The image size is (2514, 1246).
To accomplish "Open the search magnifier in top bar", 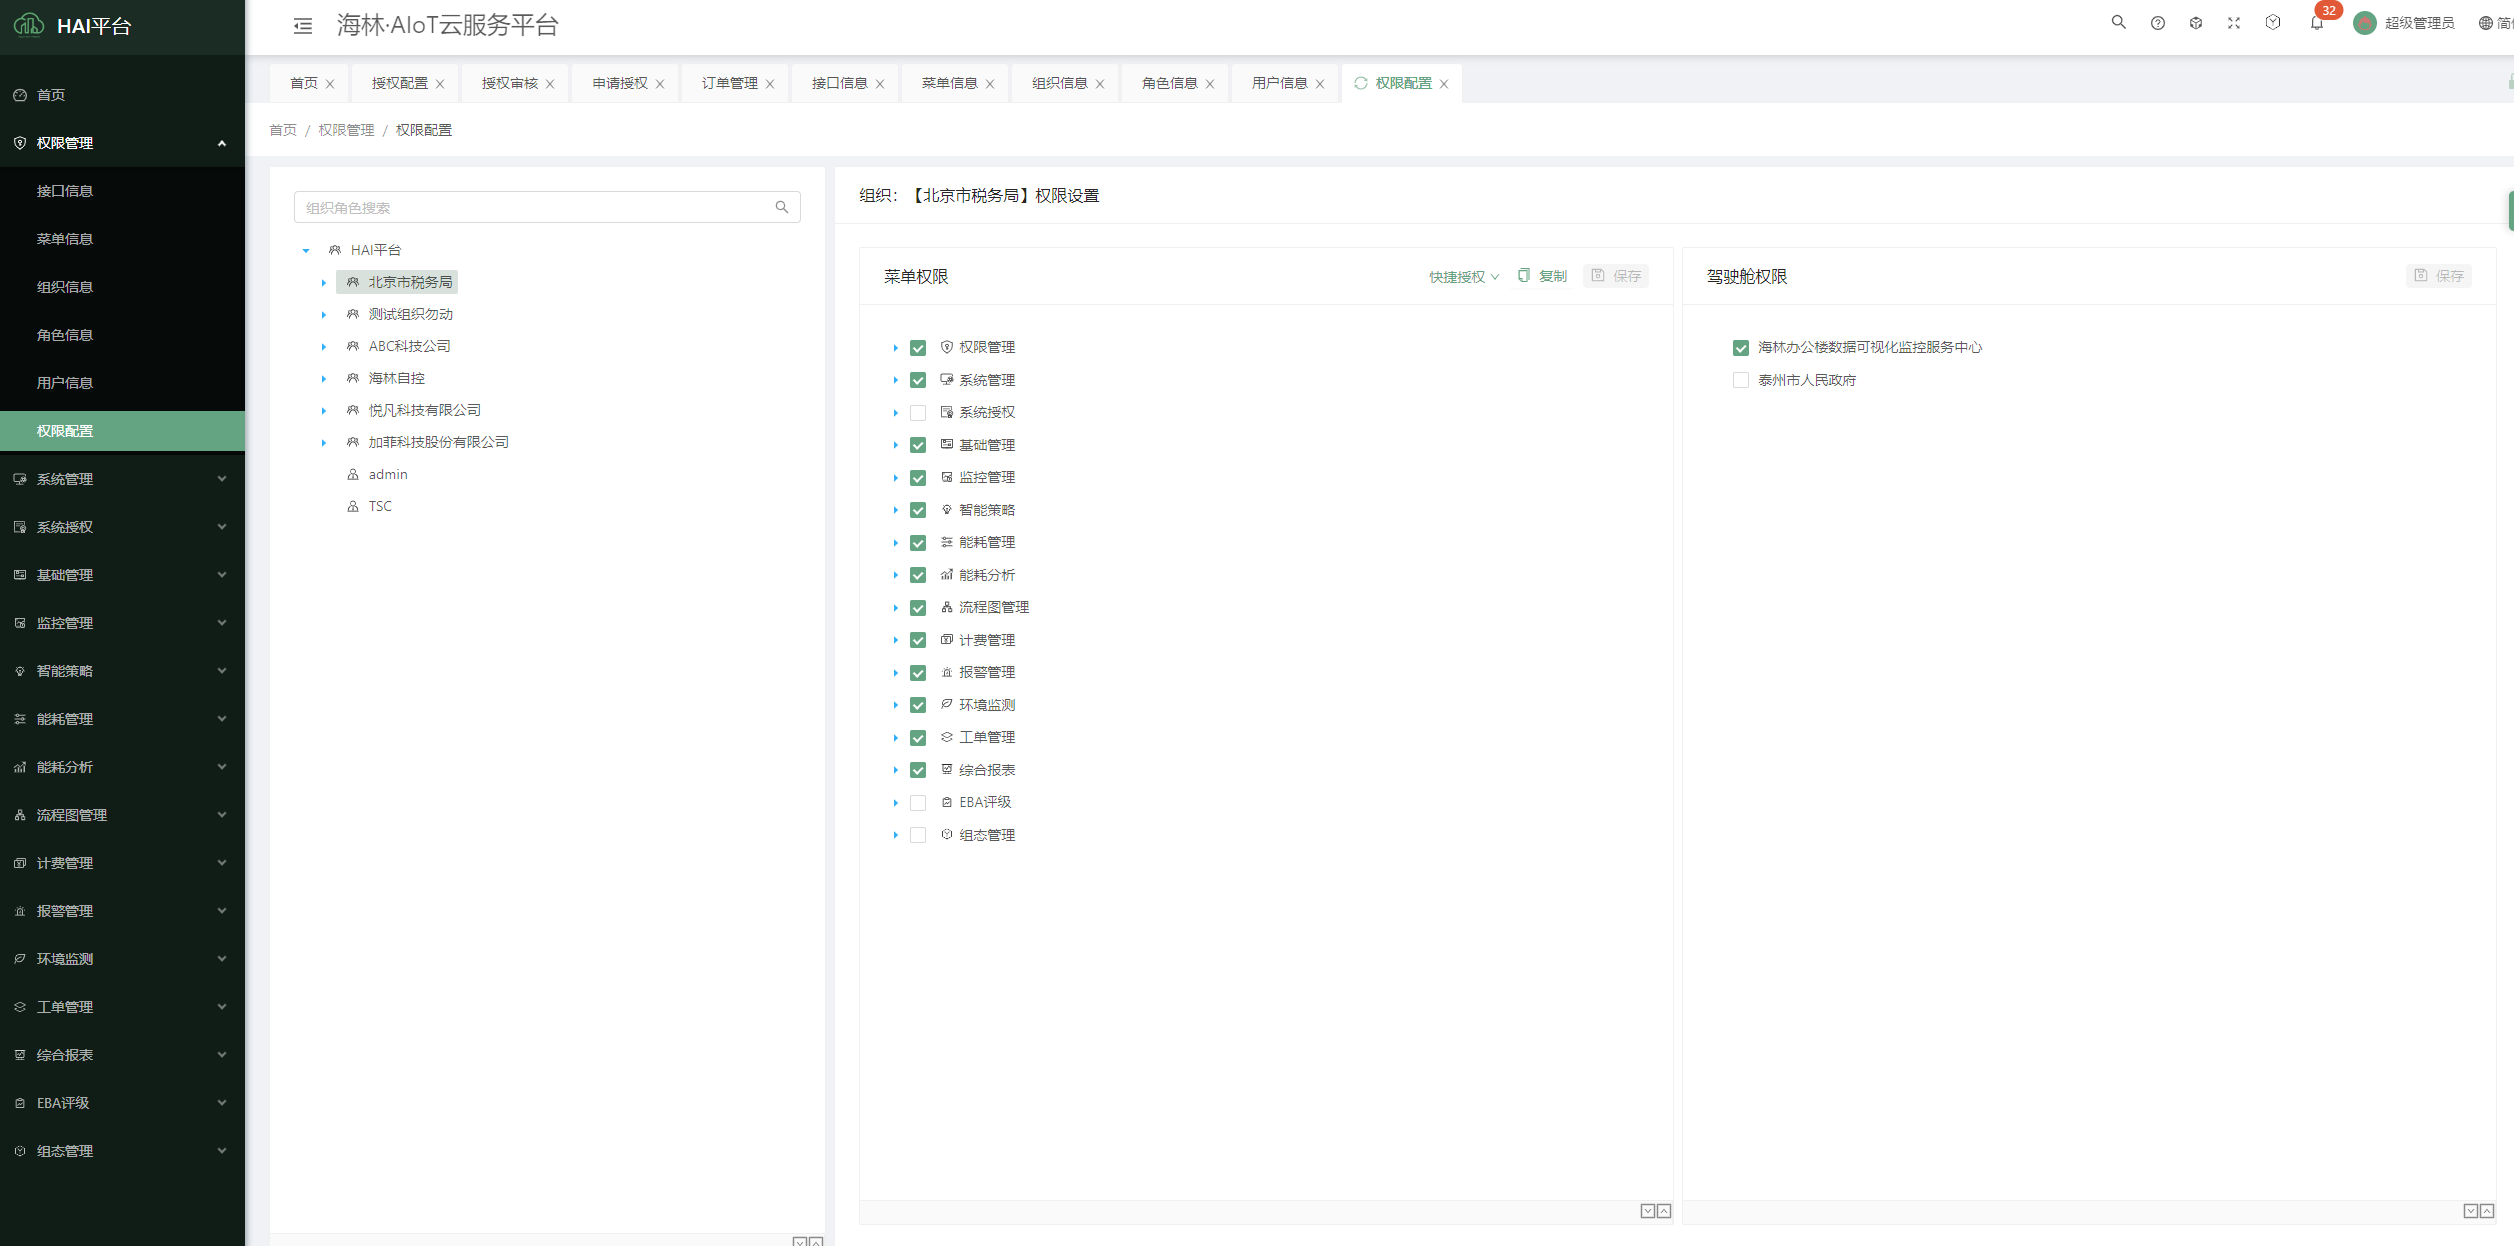I will pyautogui.click(x=2118, y=22).
